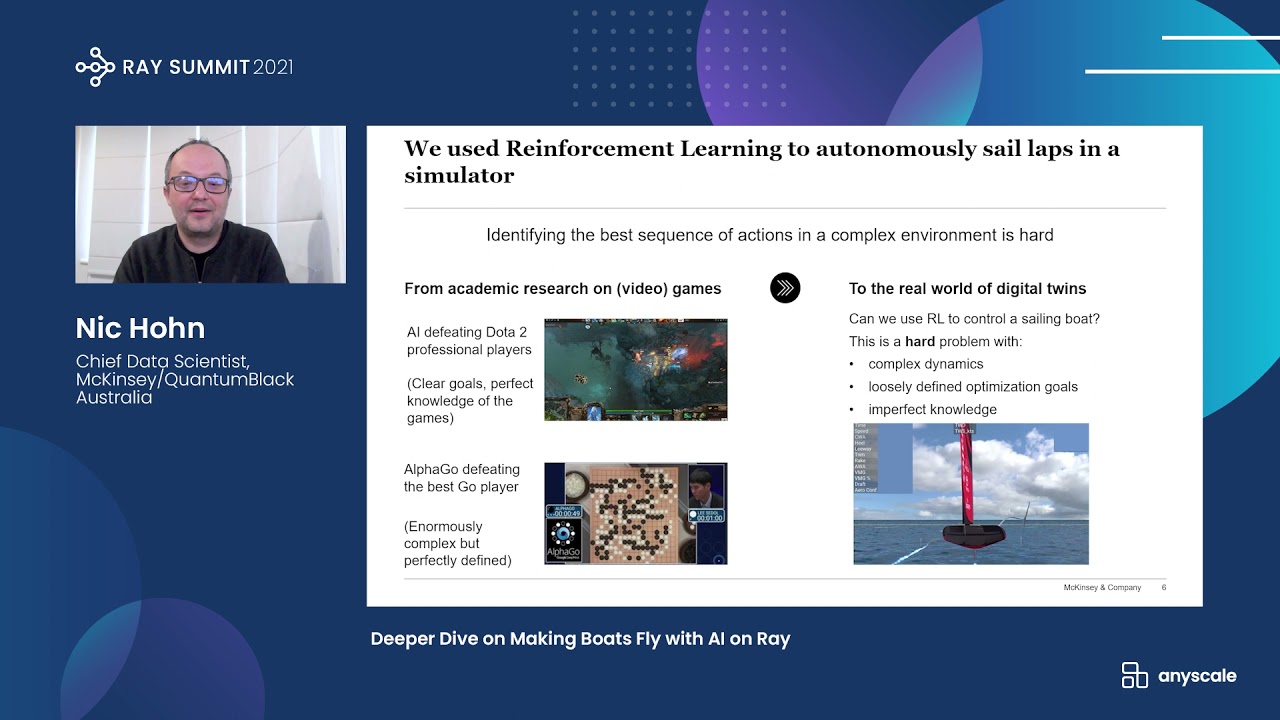Click "(Clear goals, perfect knowledge of the games)"
The height and width of the screenshot is (720, 1280).
click(x=470, y=401)
